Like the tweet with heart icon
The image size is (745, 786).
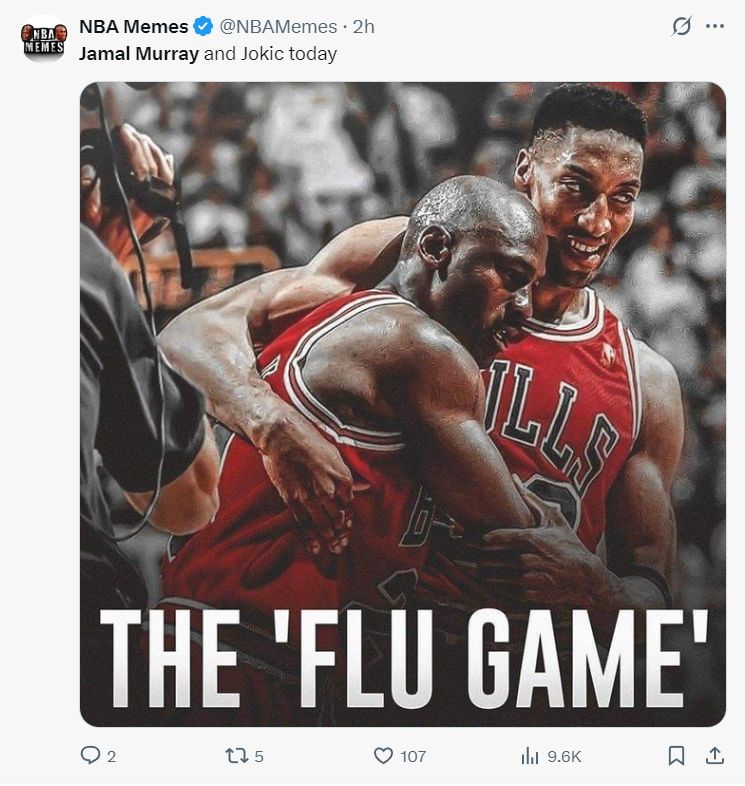tap(384, 756)
